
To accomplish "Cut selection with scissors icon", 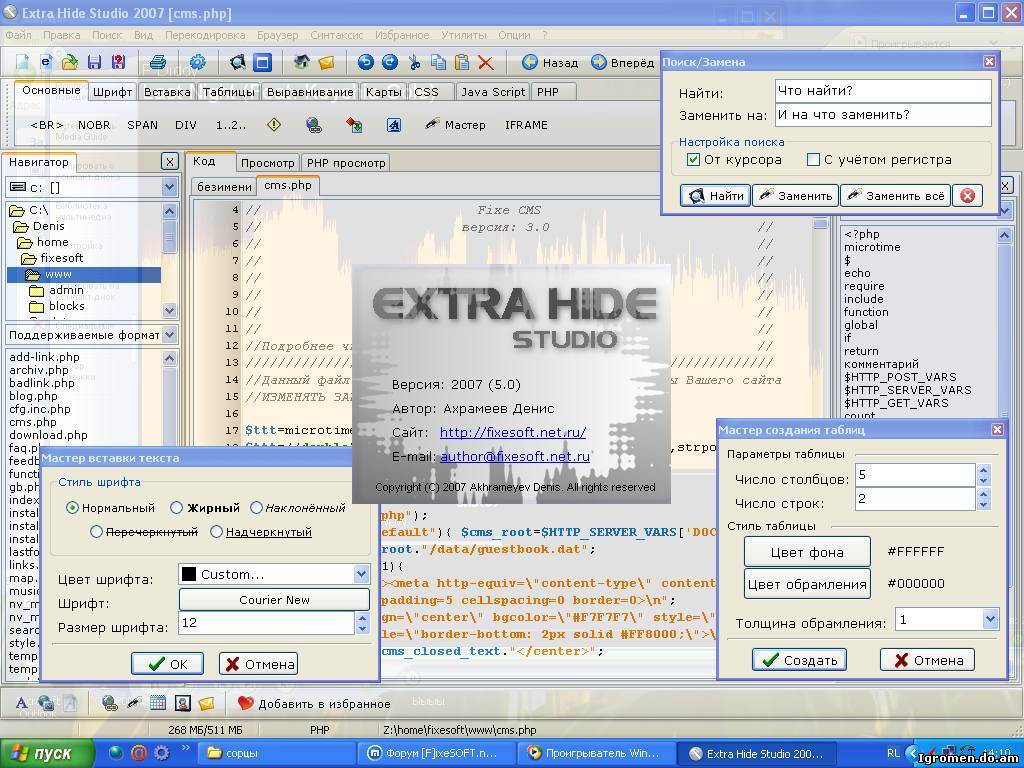I will pyautogui.click(x=414, y=63).
